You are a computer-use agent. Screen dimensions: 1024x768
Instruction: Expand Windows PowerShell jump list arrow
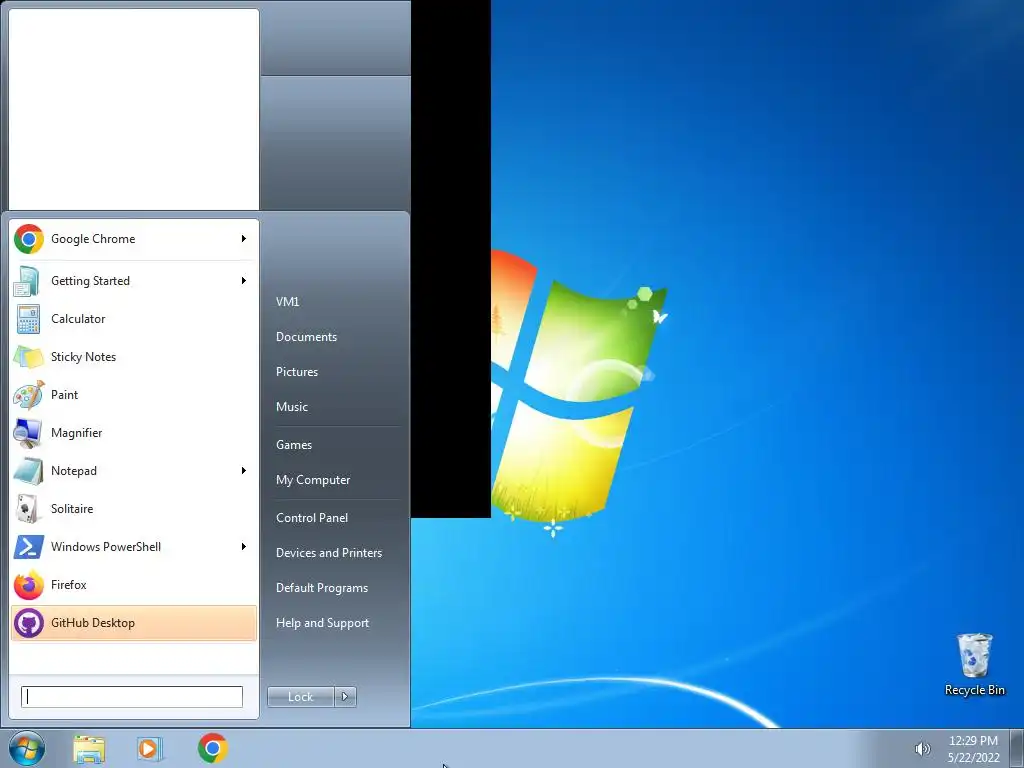point(244,547)
